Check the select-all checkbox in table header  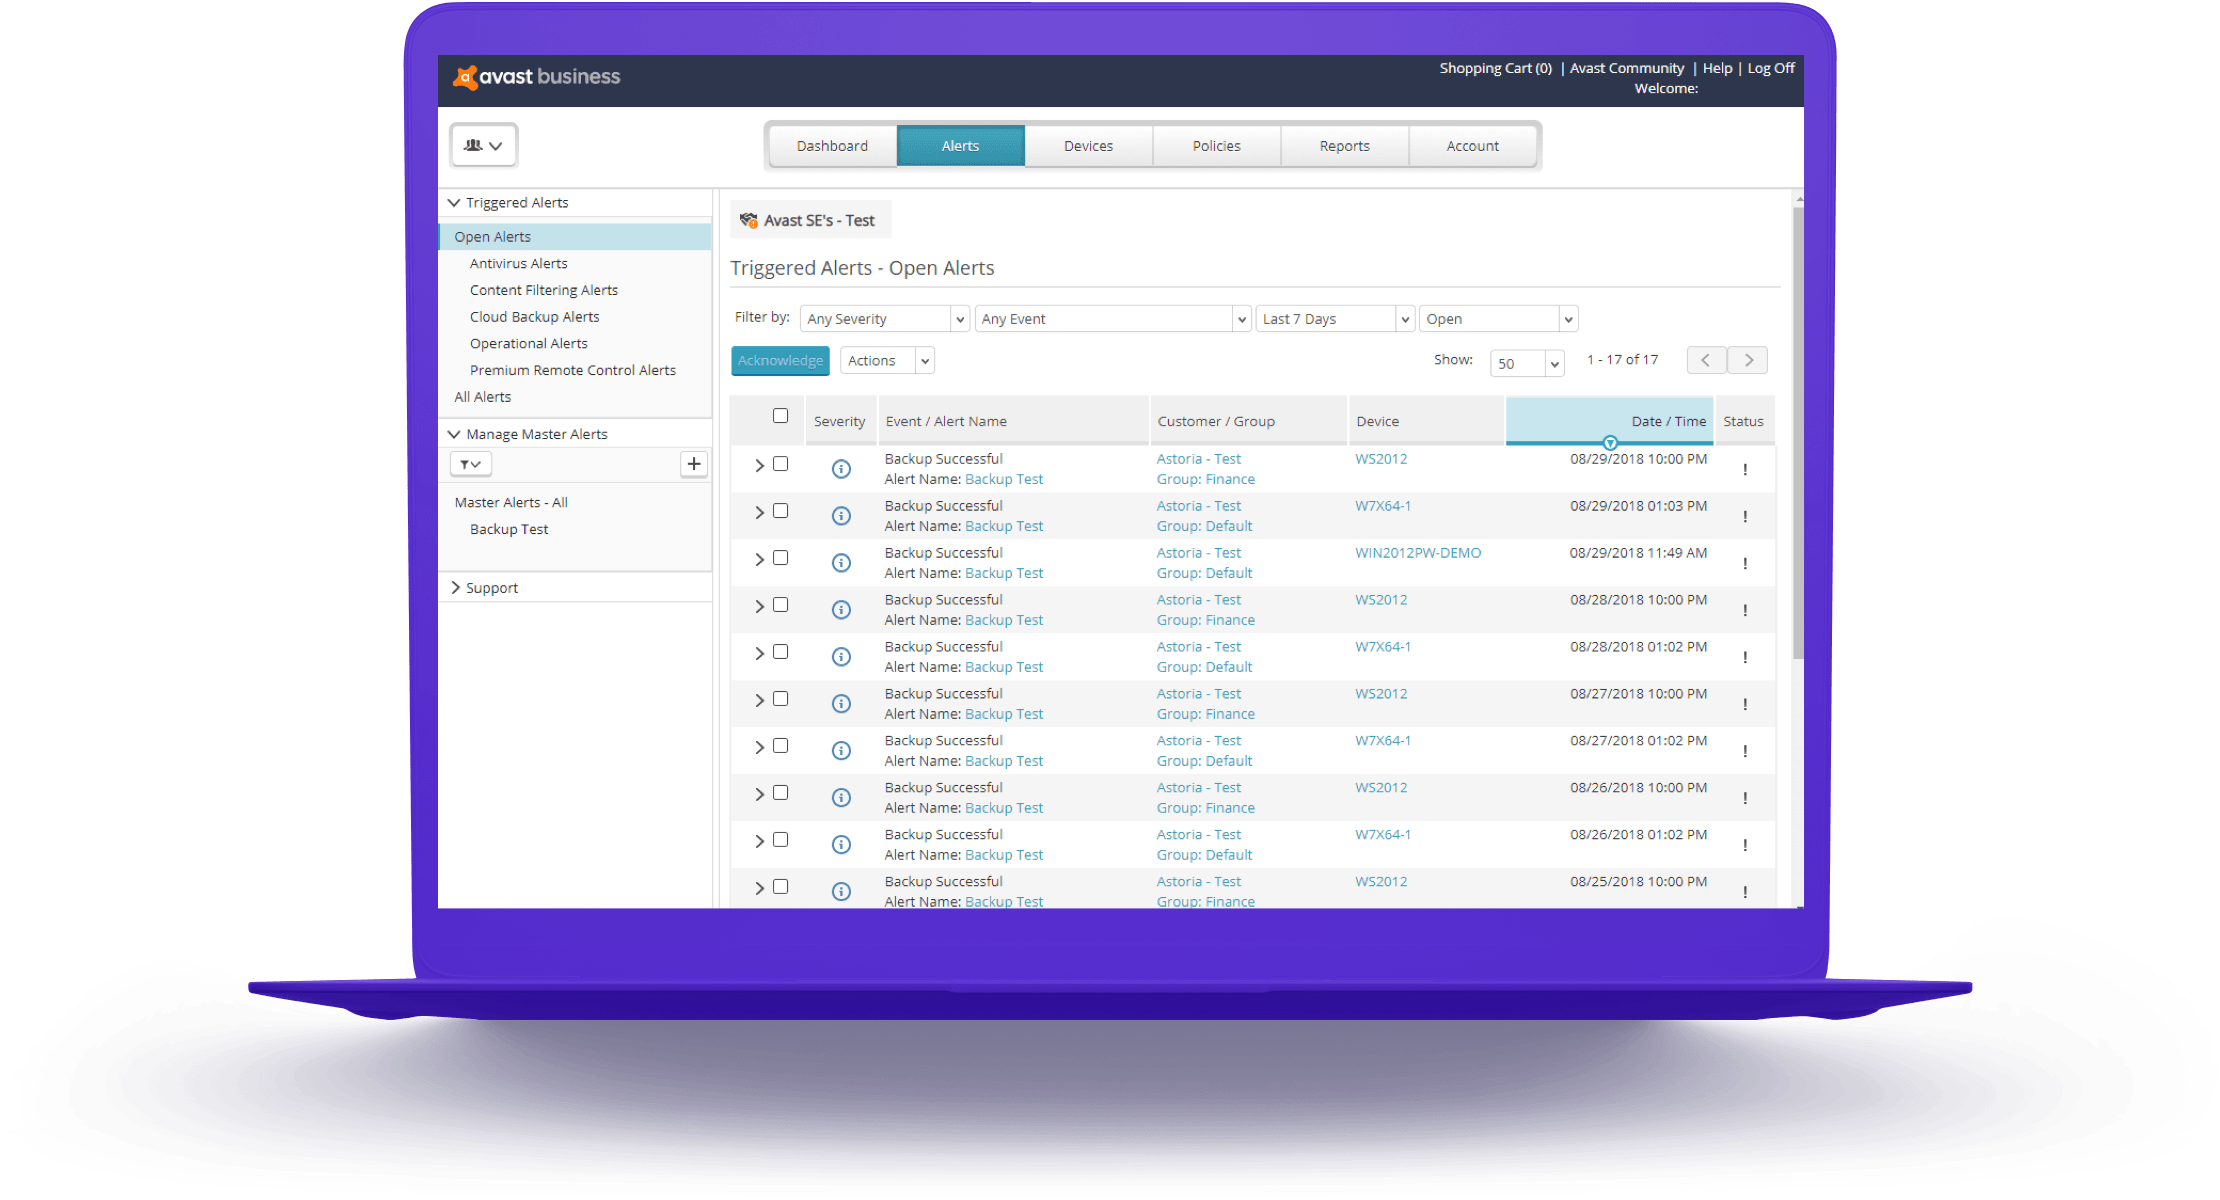tap(780, 416)
